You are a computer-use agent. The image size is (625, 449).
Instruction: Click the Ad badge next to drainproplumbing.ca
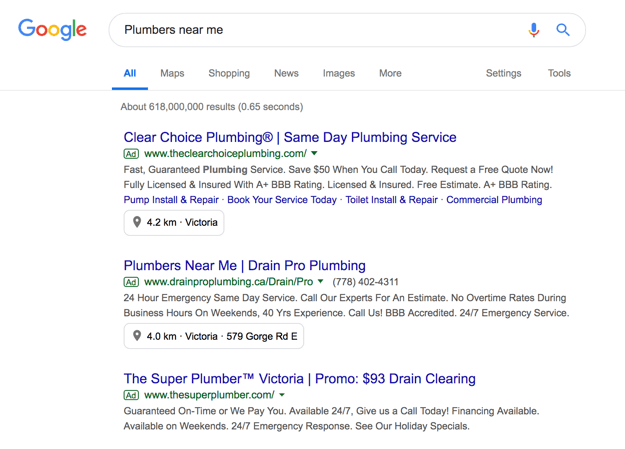[131, 282]
